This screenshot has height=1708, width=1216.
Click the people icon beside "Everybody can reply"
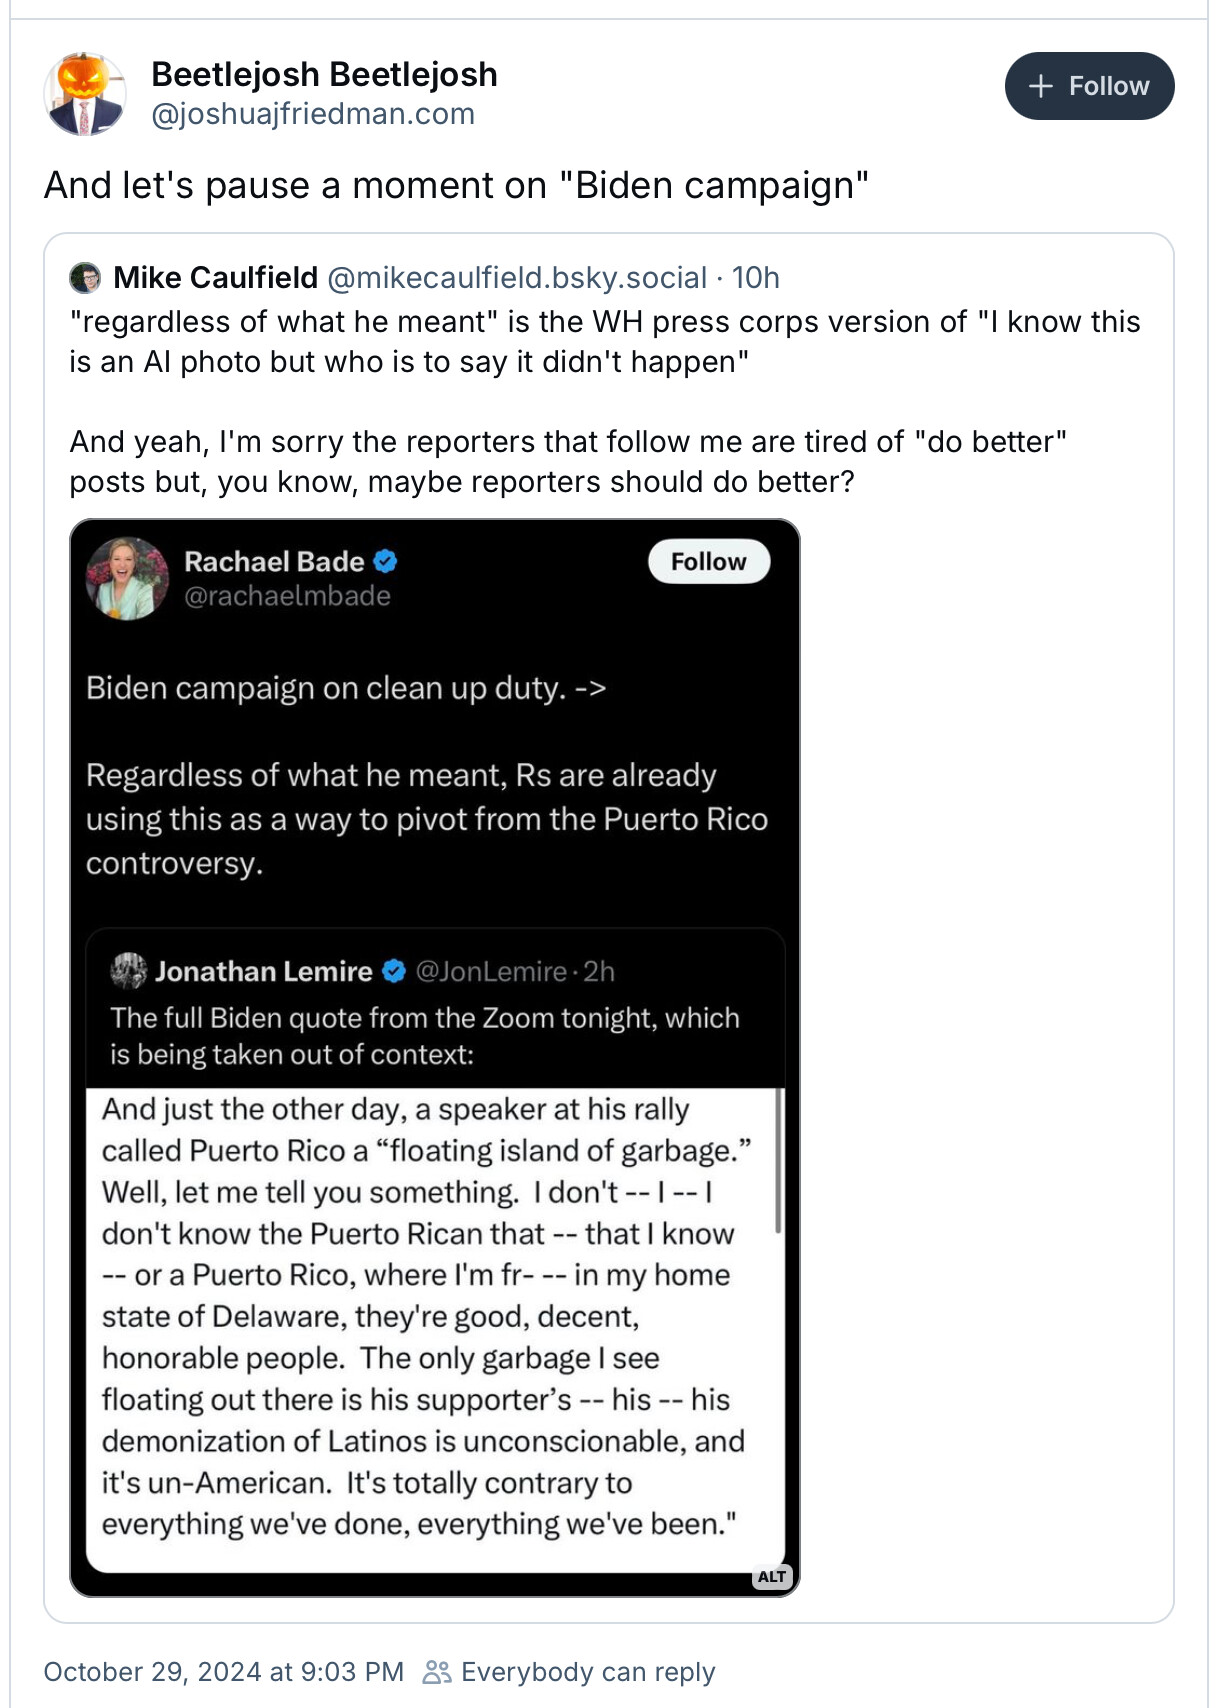point(436,1672)
